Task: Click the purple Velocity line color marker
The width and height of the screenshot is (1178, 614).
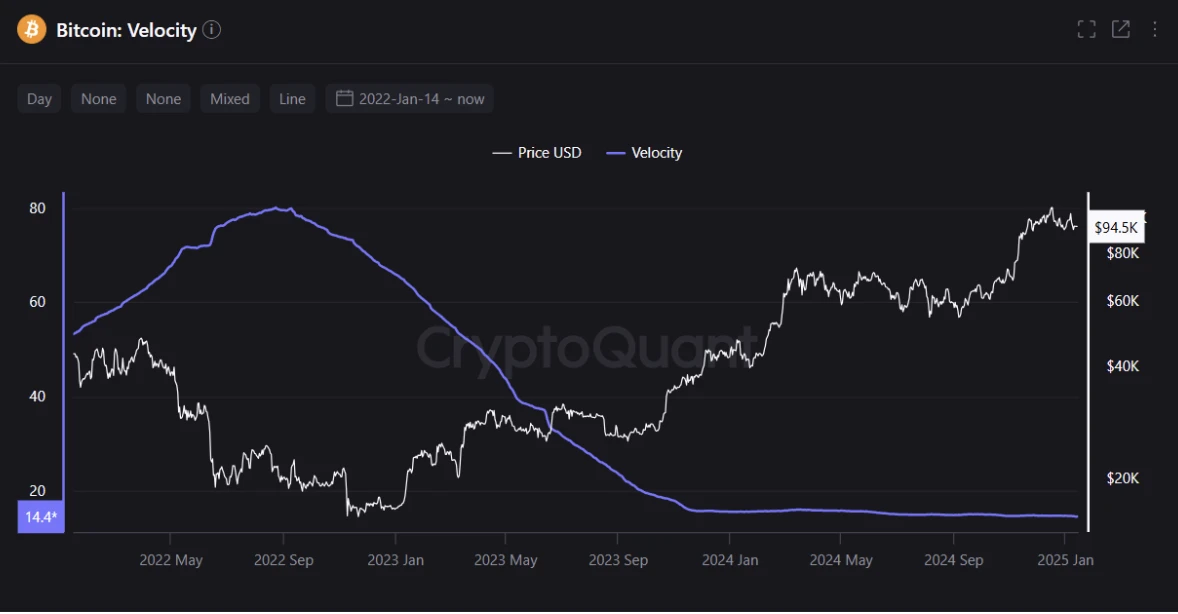Action: coord(617,153)
